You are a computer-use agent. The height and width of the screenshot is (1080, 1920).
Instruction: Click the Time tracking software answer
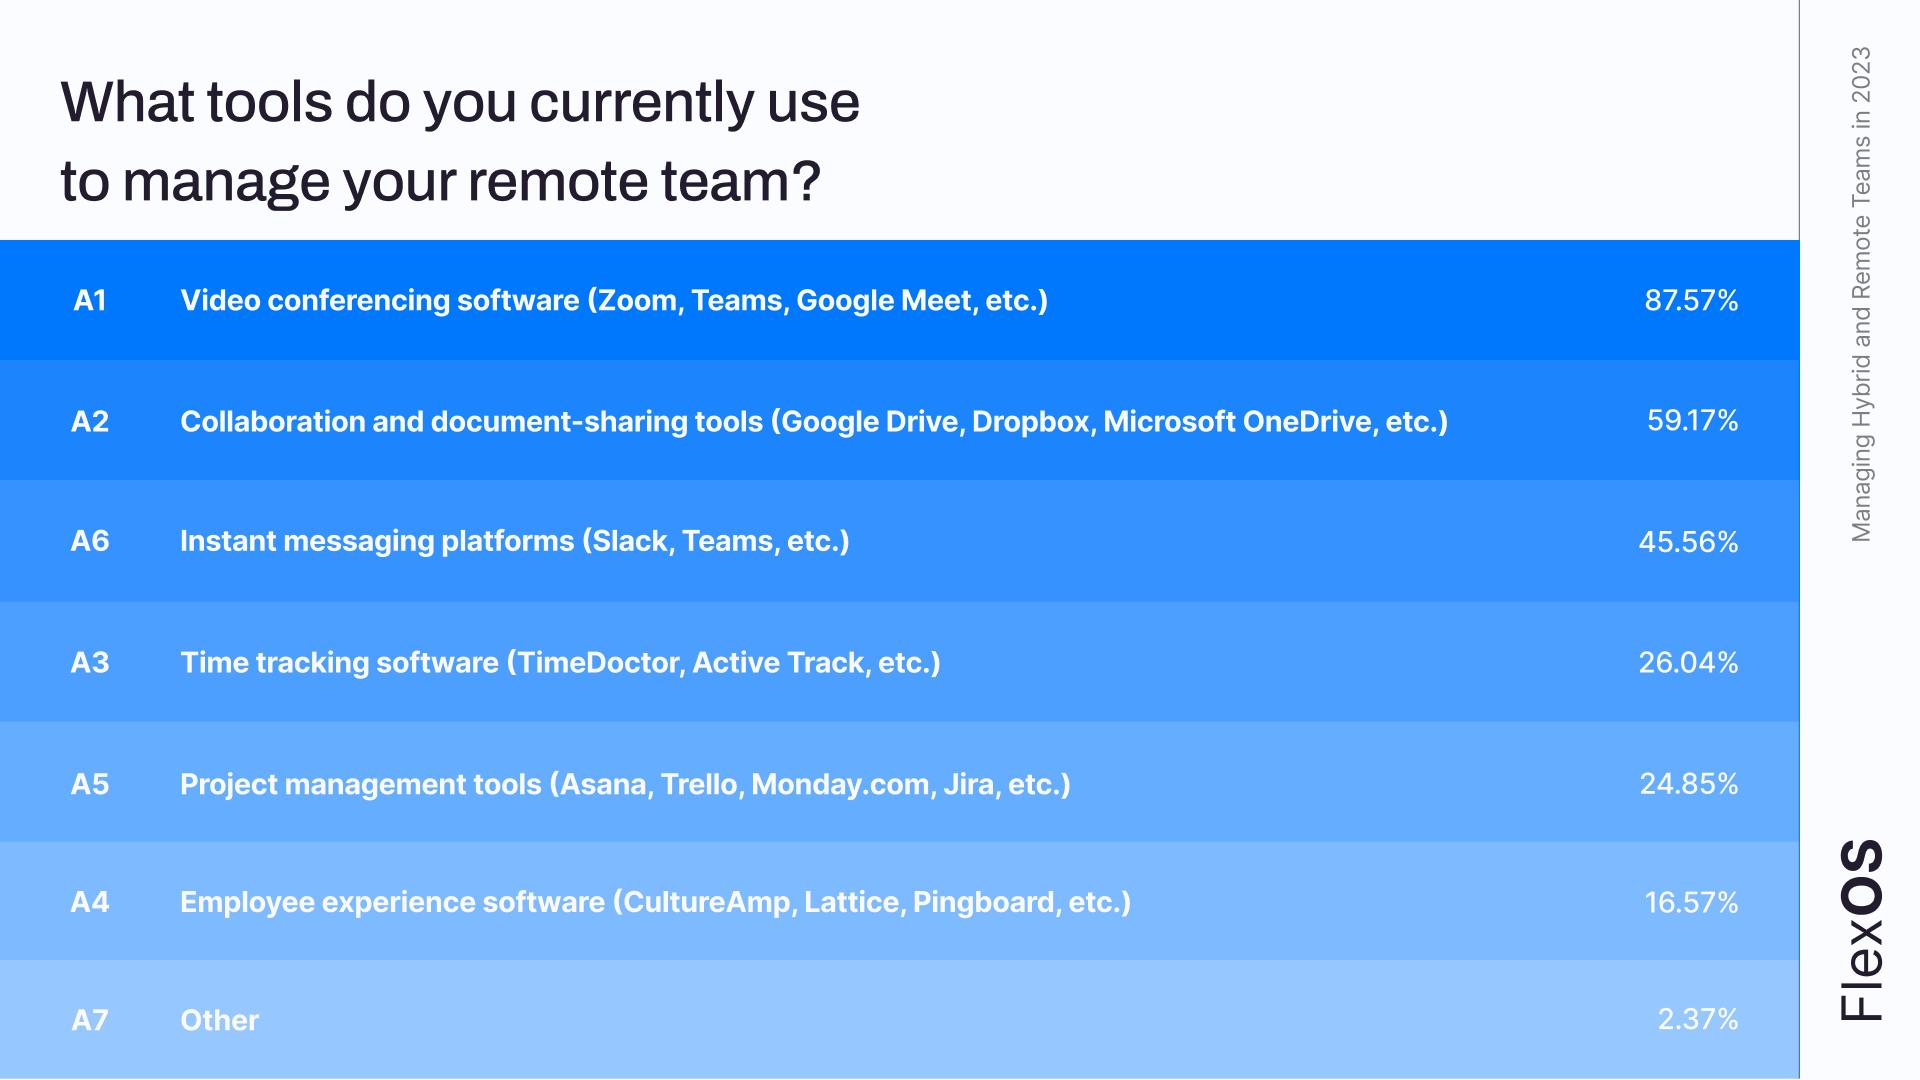[560, 662]
